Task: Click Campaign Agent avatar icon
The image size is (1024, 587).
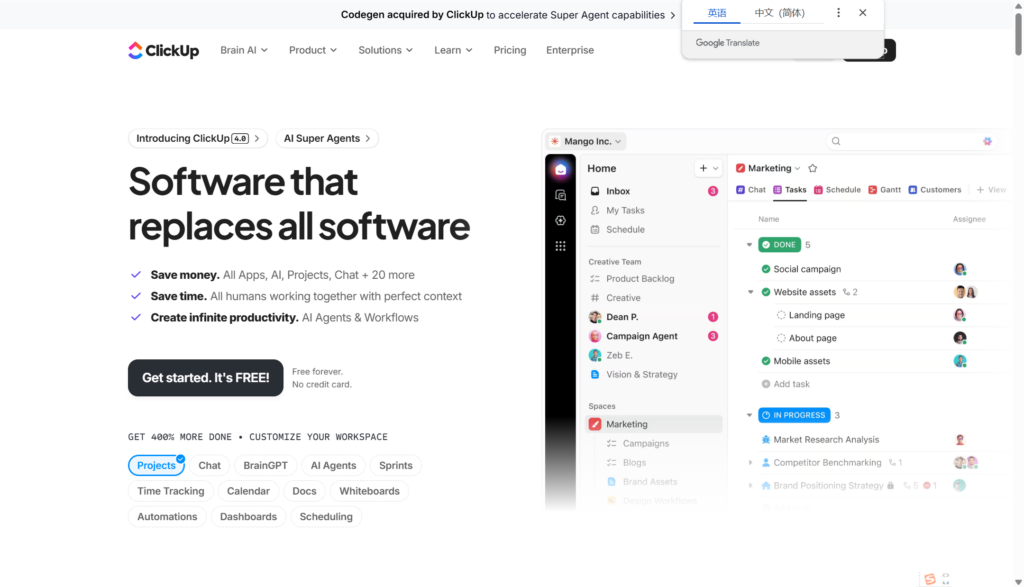Action: click(x=595, y=336)
